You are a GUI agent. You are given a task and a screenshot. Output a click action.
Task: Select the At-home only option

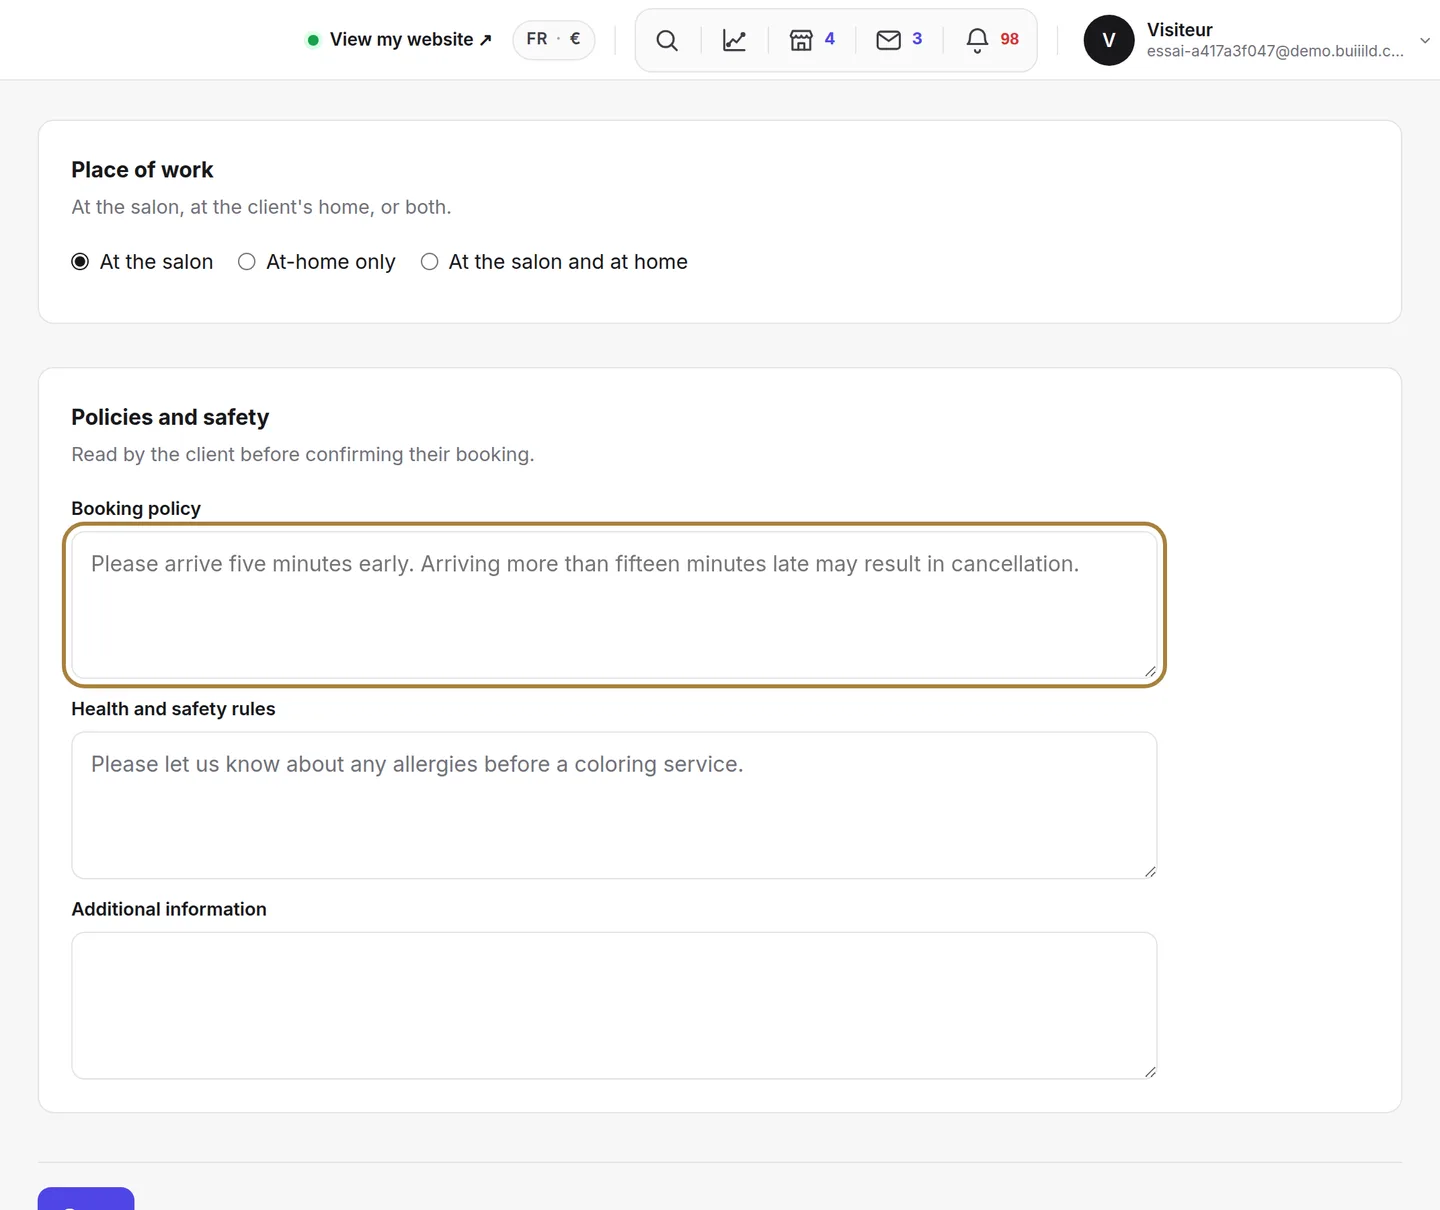pyautogui.click(x=247, y=262)
